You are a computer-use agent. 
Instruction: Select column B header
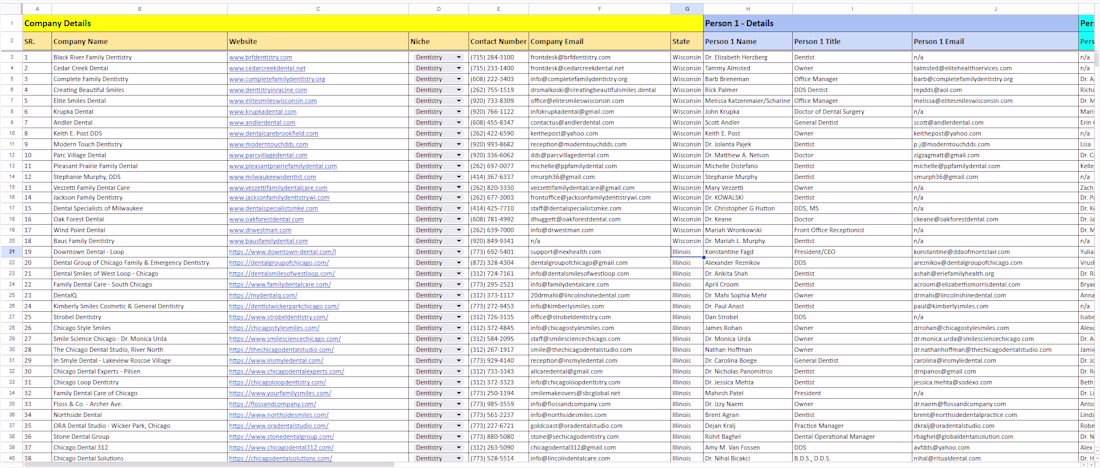coord(139,8)
